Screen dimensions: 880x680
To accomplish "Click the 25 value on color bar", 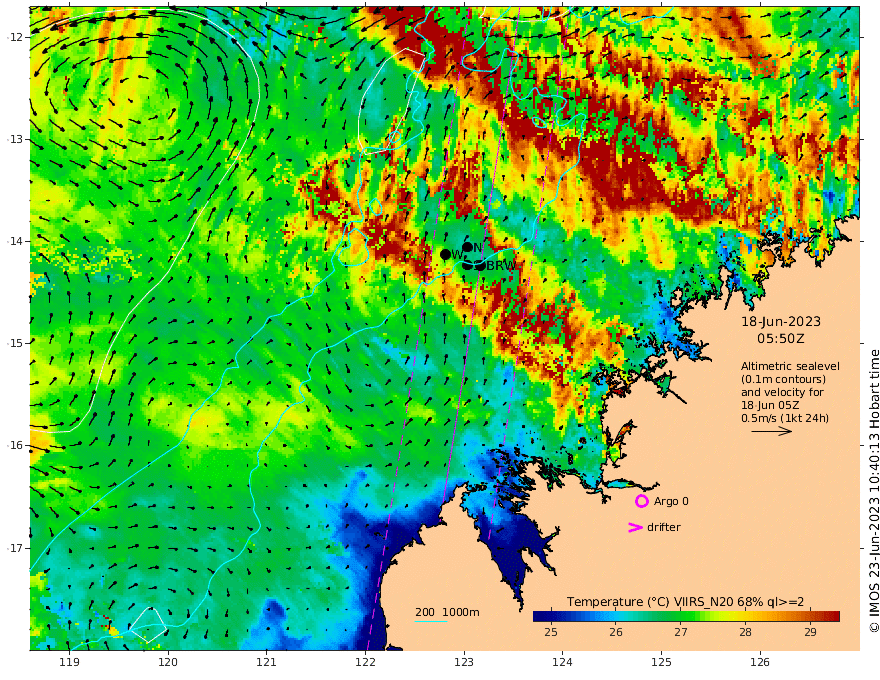I will click(551, 632).
